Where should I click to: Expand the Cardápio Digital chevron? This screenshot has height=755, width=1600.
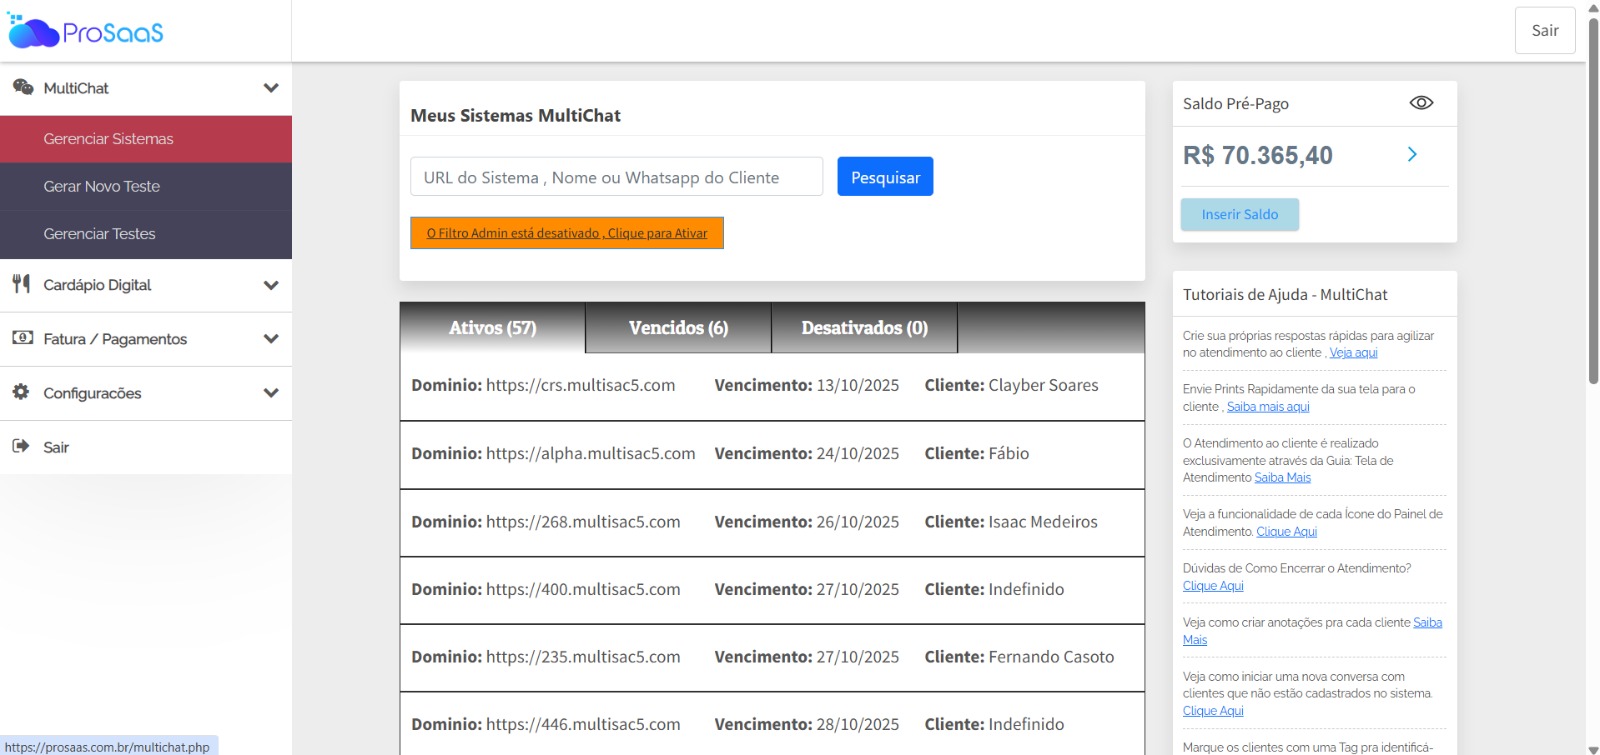pos(270,285)
